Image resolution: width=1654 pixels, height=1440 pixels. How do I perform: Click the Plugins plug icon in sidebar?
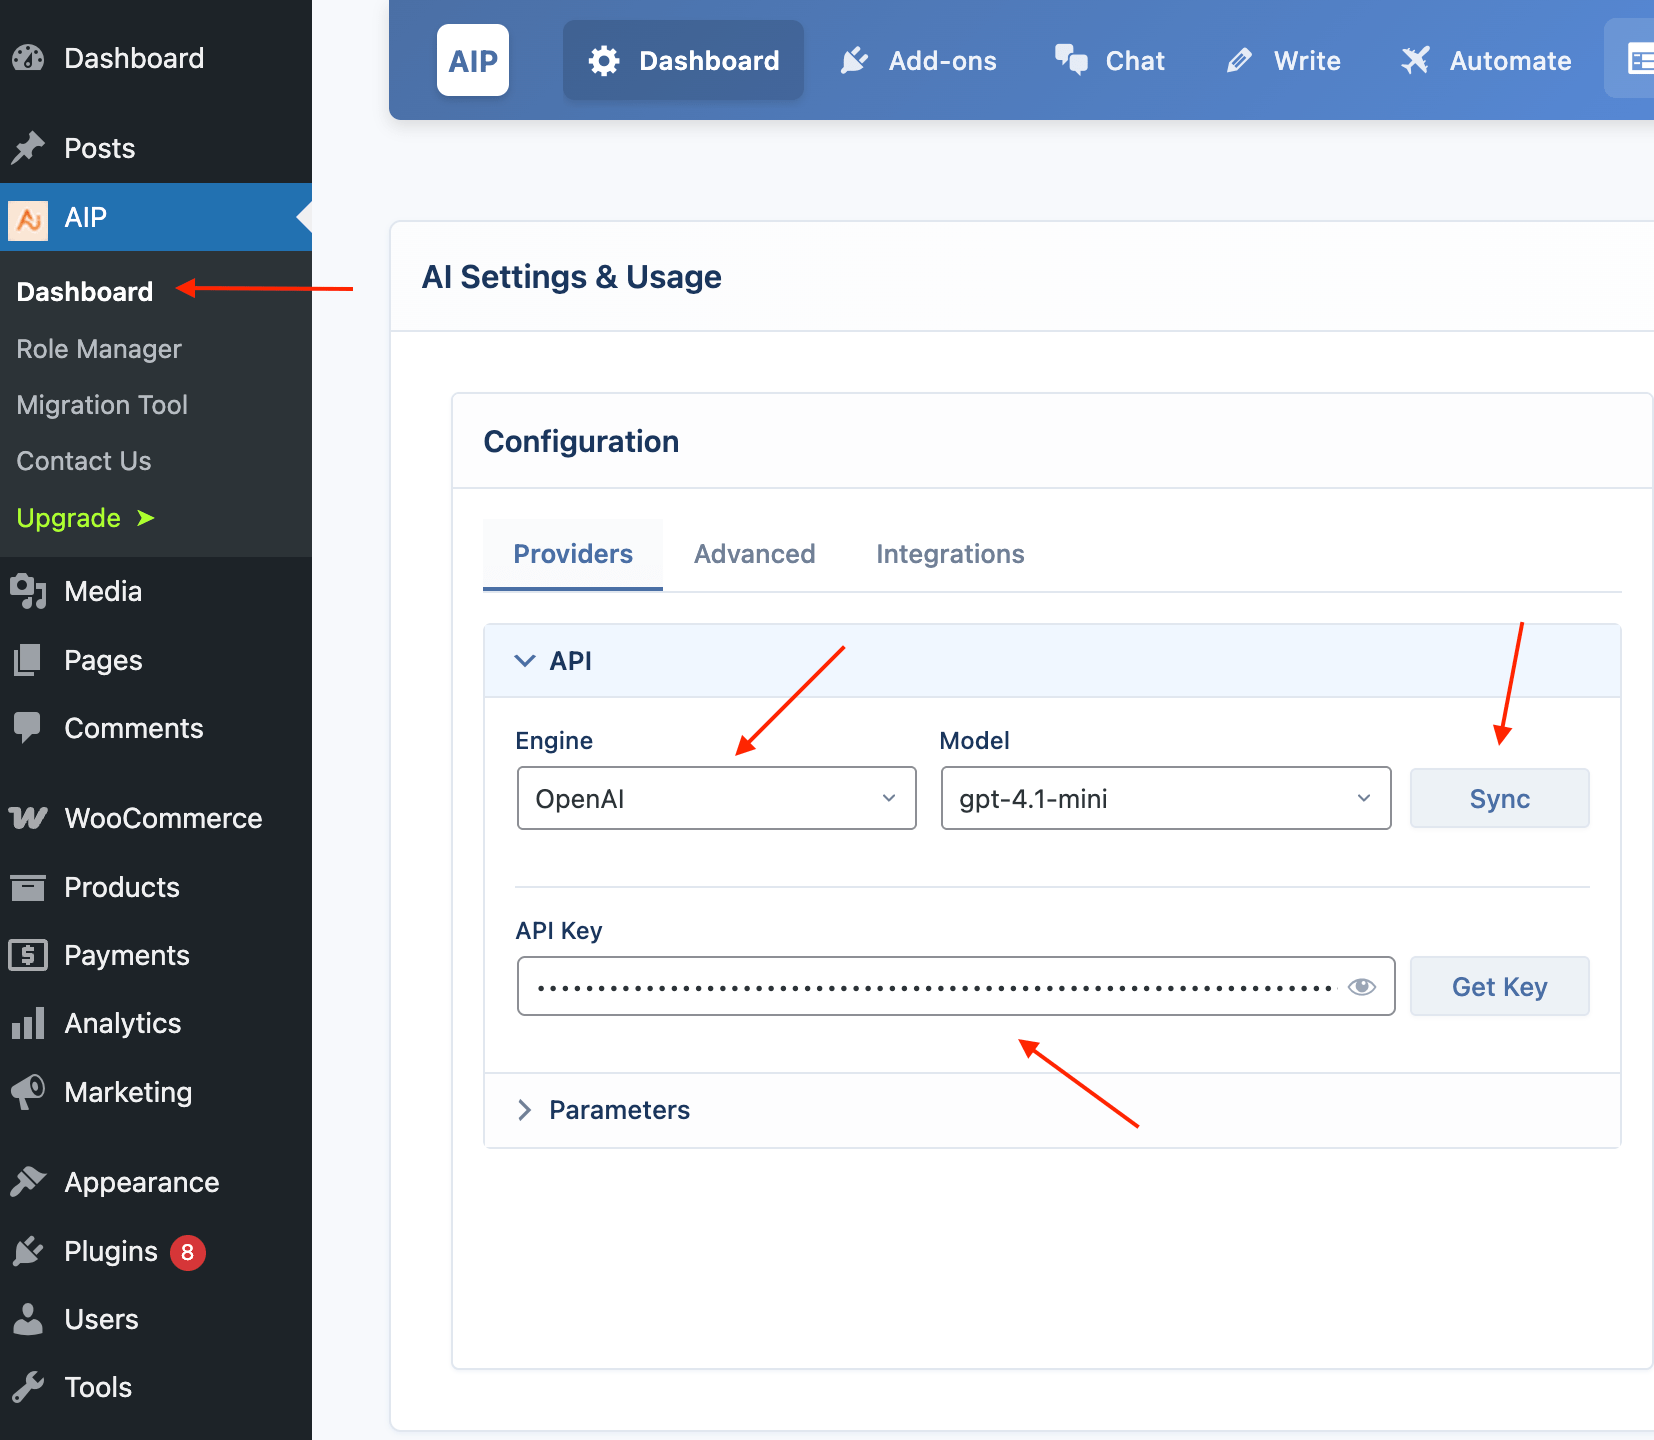click(28, 1251)
